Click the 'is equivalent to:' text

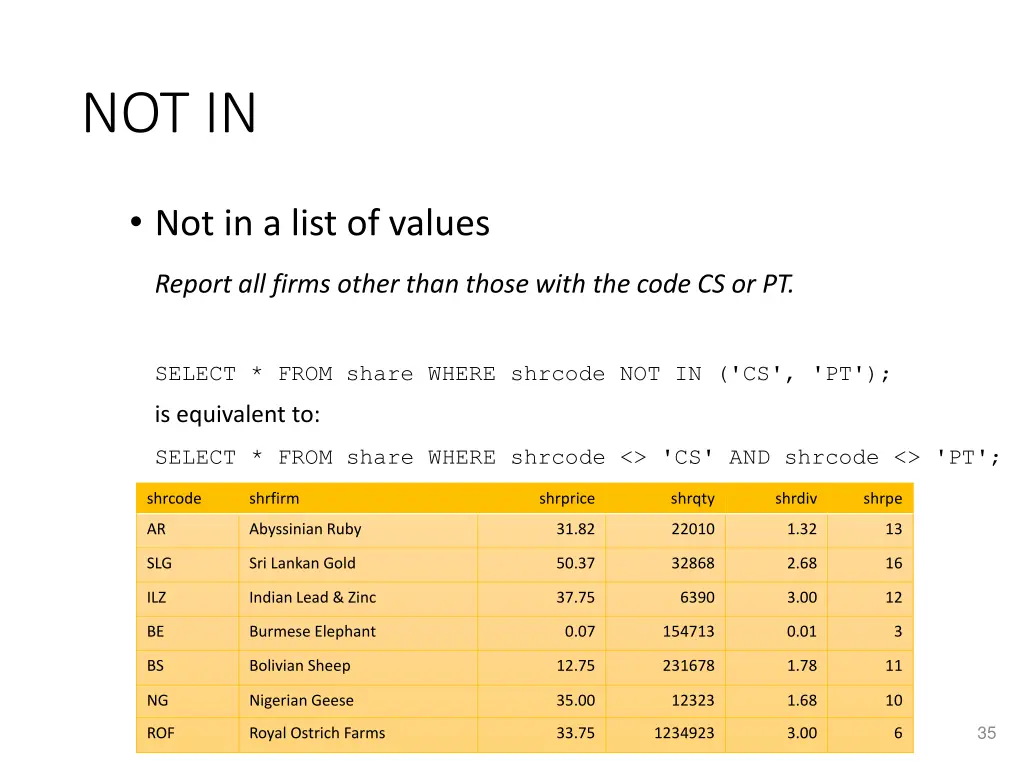tap(237, 414)
